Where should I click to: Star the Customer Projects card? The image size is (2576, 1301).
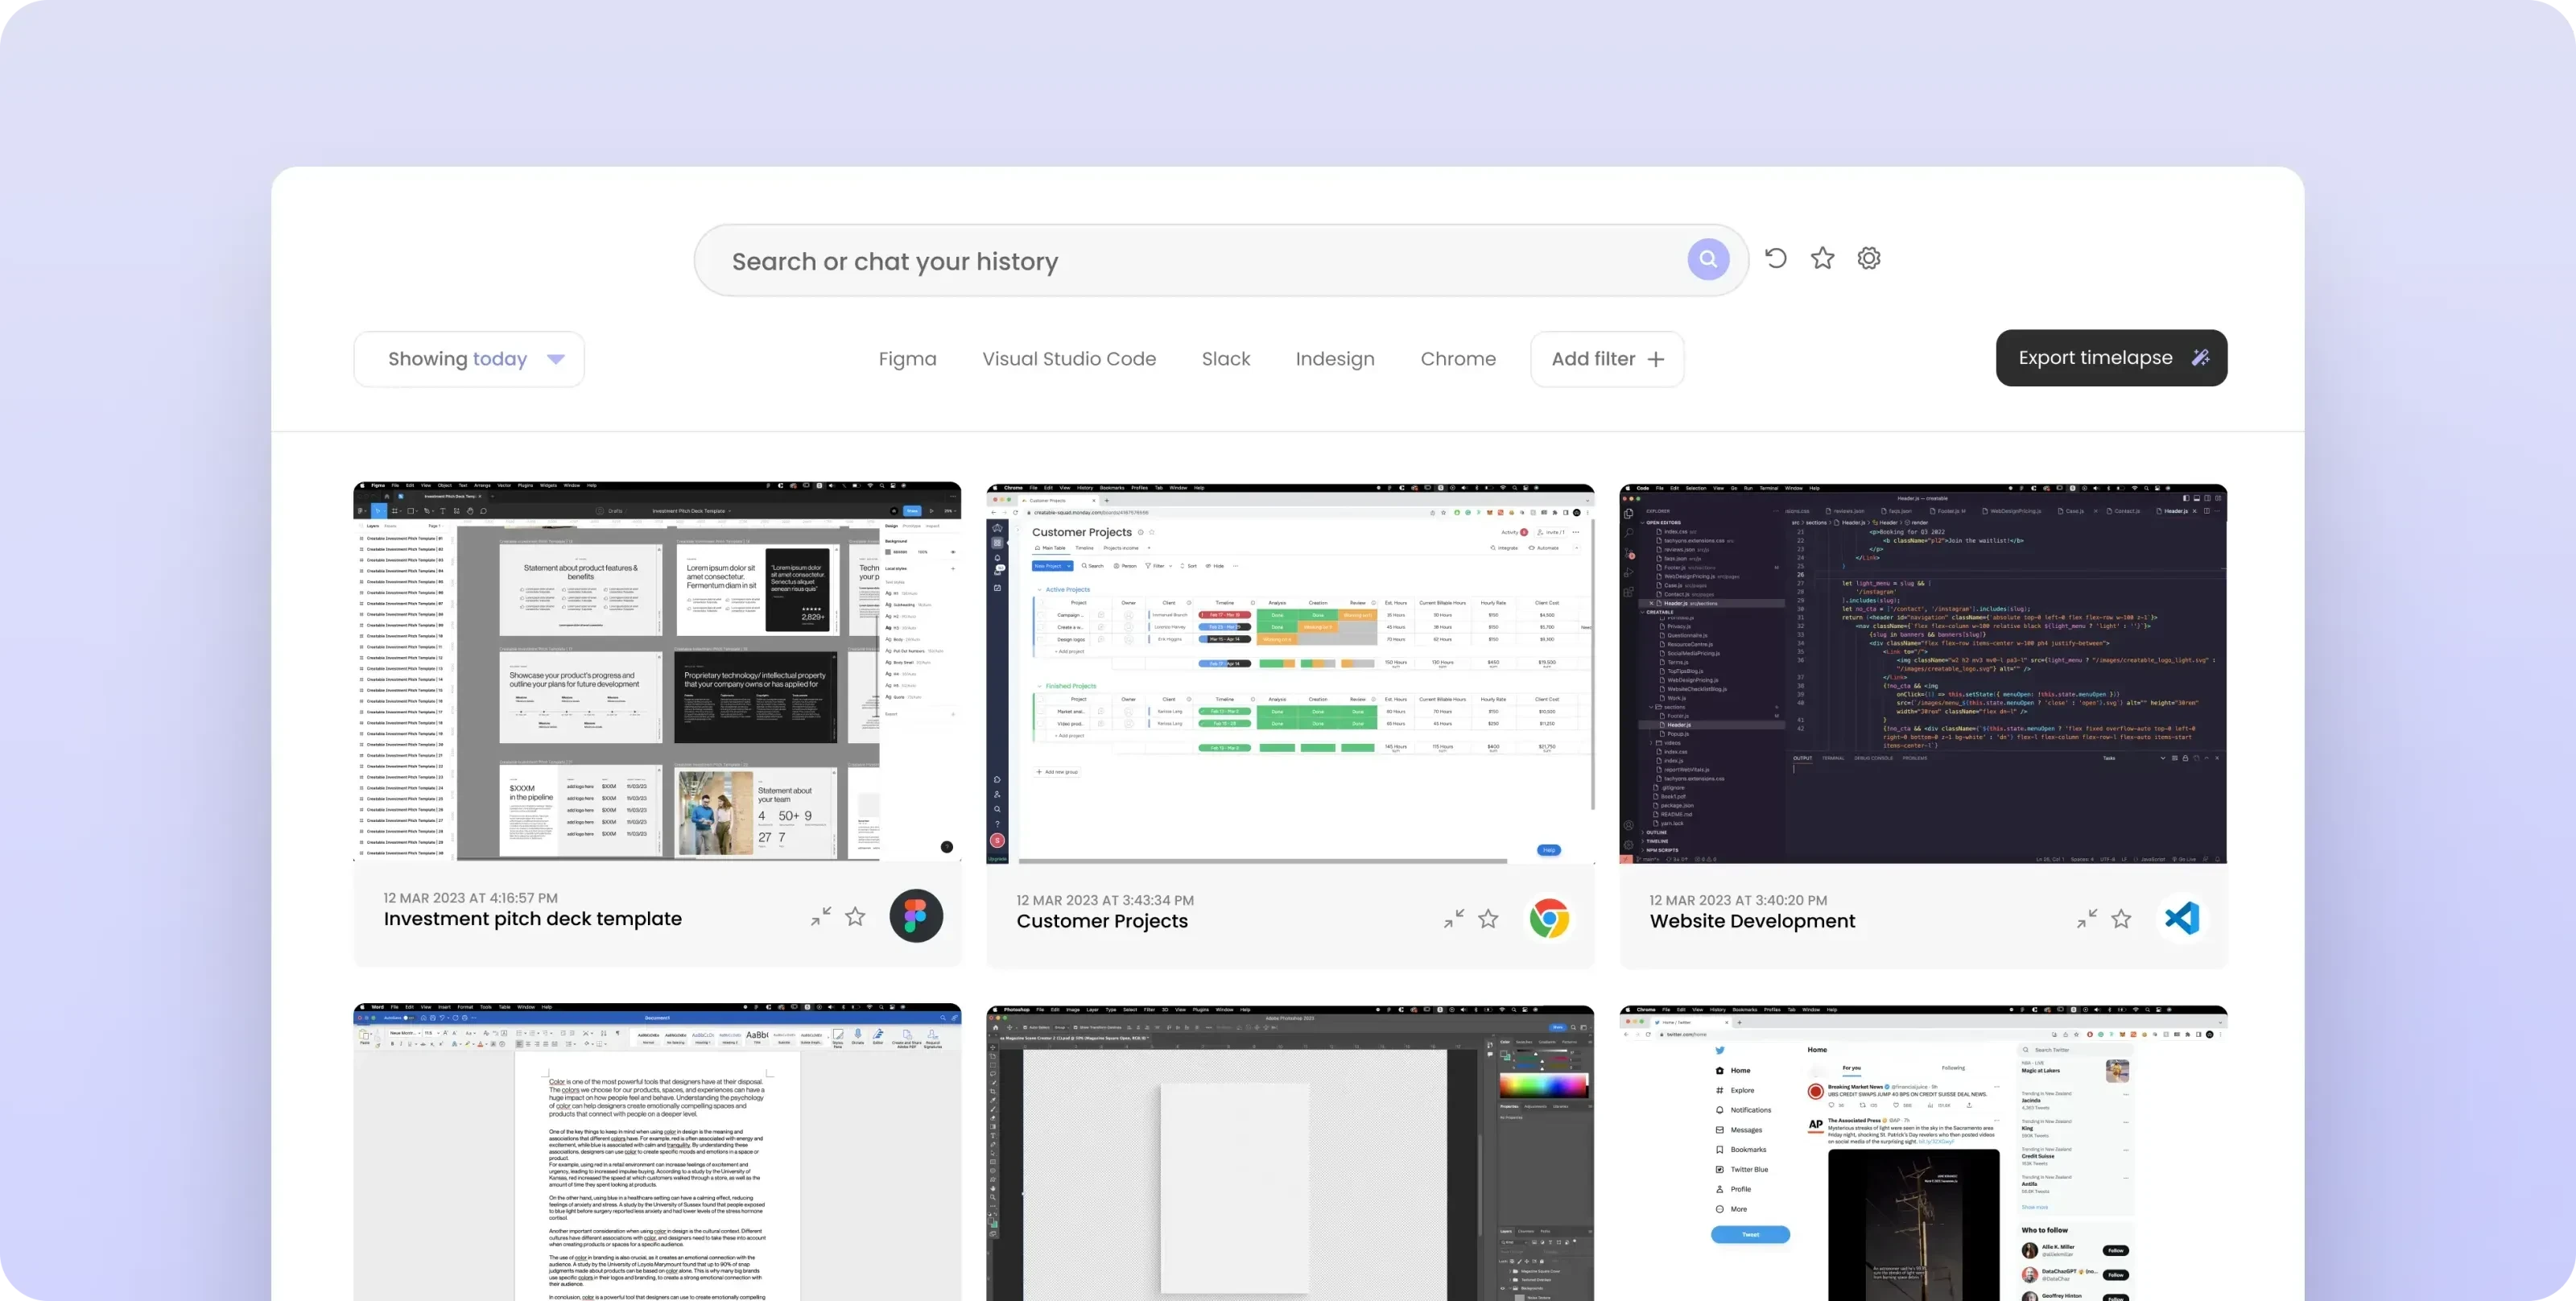point(1488,918)
